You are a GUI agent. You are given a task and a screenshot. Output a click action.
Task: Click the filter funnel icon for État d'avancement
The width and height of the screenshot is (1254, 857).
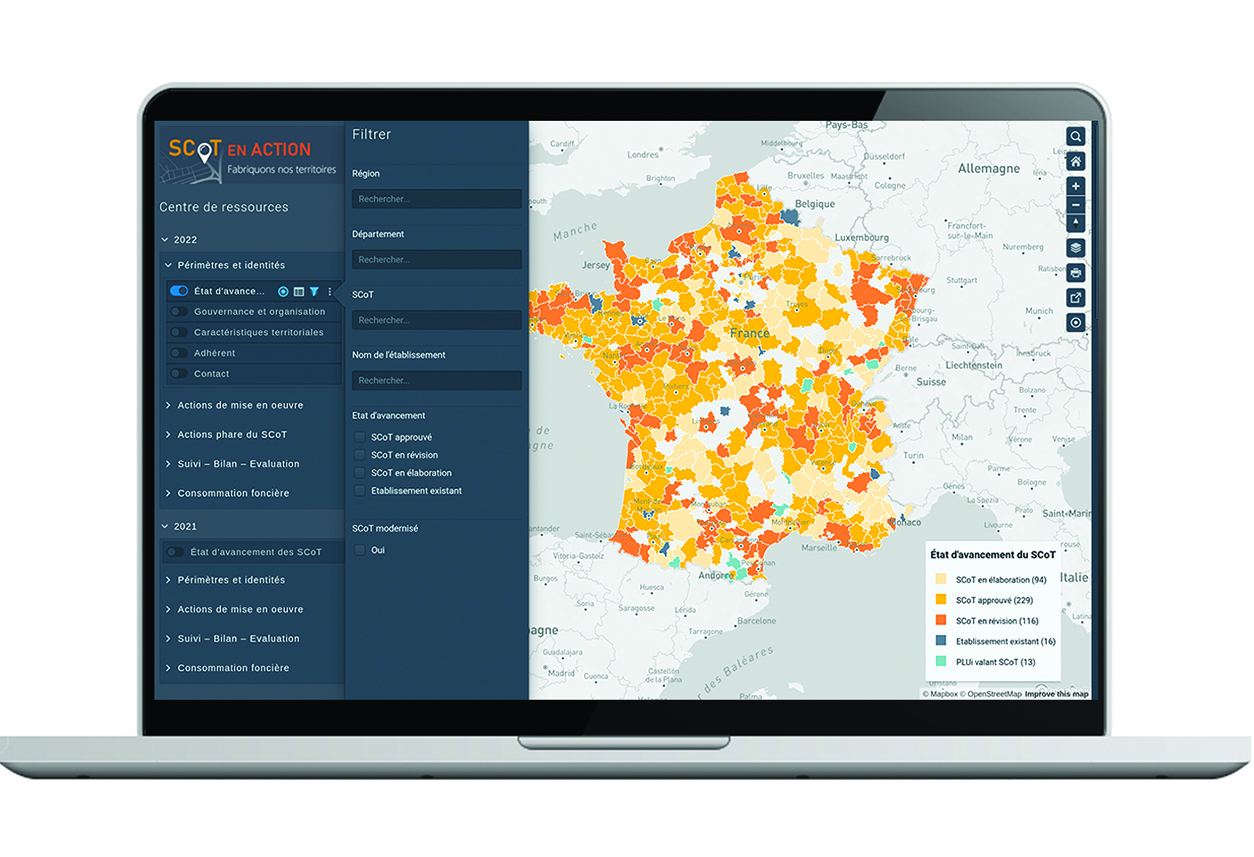(314, 292)
